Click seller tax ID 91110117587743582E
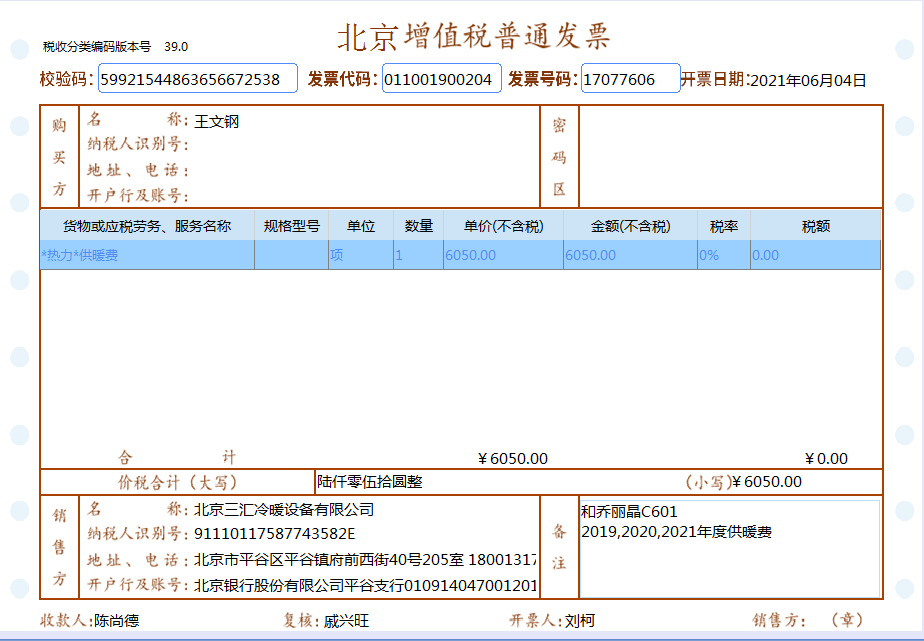Screen dimensions: 924x641 coord(275,534)
